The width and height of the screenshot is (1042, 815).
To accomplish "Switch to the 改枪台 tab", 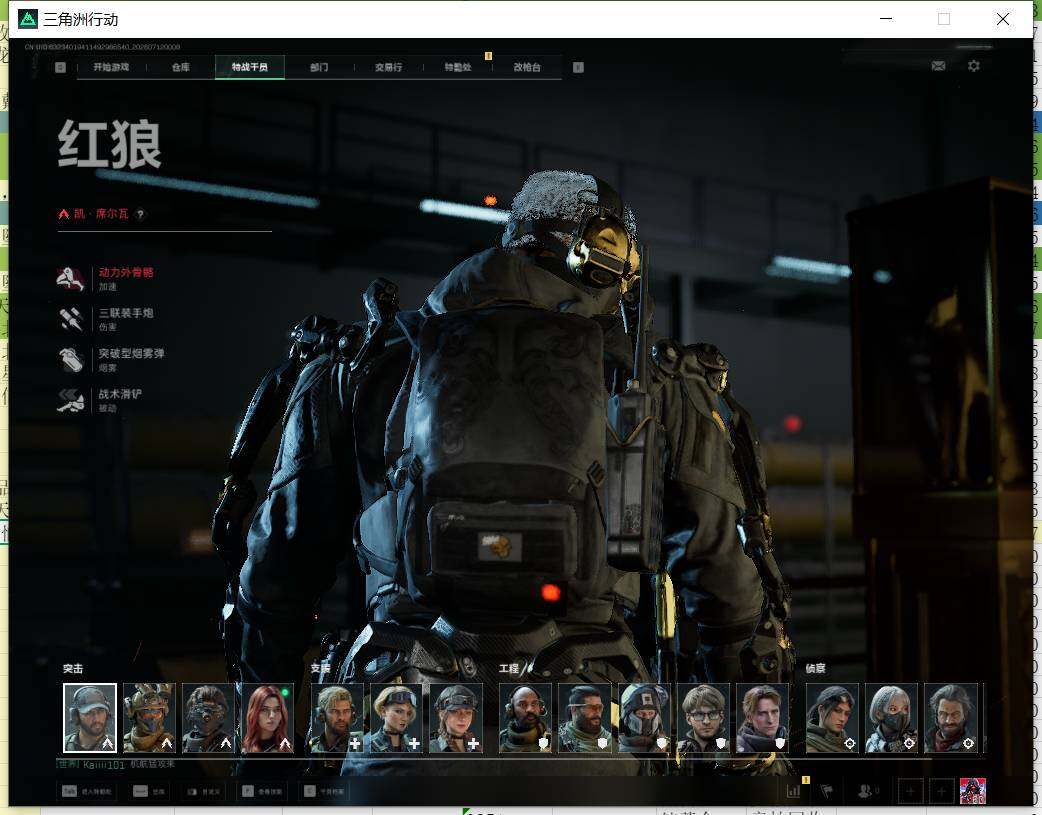I will (x=527, y=67).
